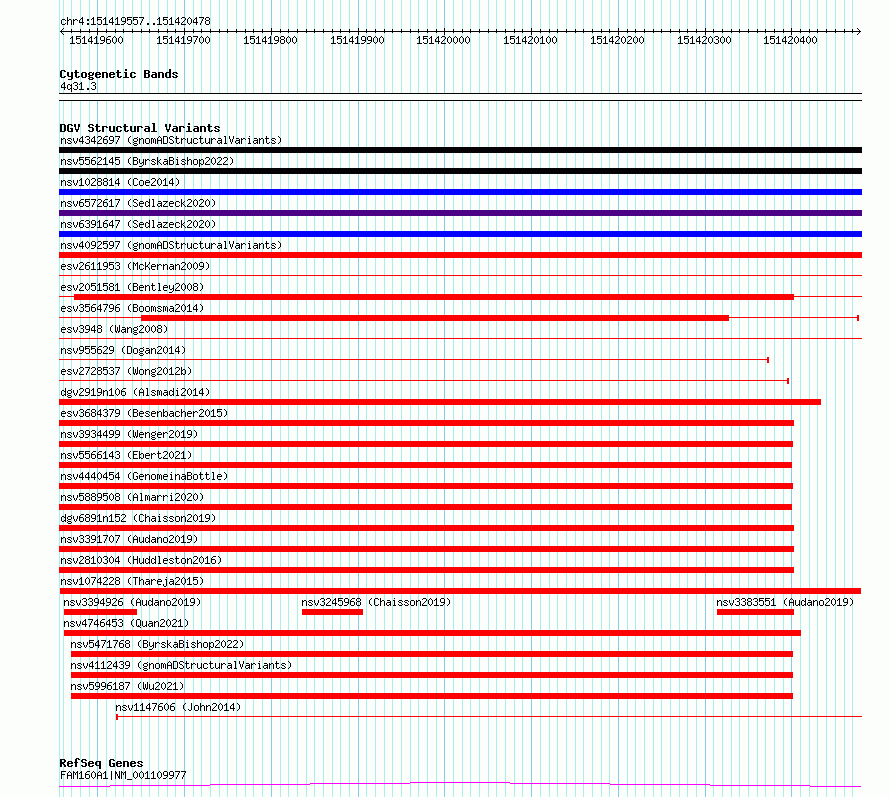
Task: Click ruler position 151420200
Action: tap(617, 40)
